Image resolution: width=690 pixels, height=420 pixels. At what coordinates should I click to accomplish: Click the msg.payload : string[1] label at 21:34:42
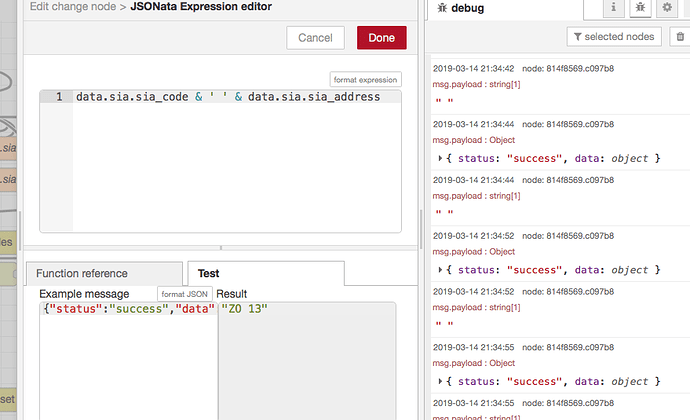coord(476,84)
